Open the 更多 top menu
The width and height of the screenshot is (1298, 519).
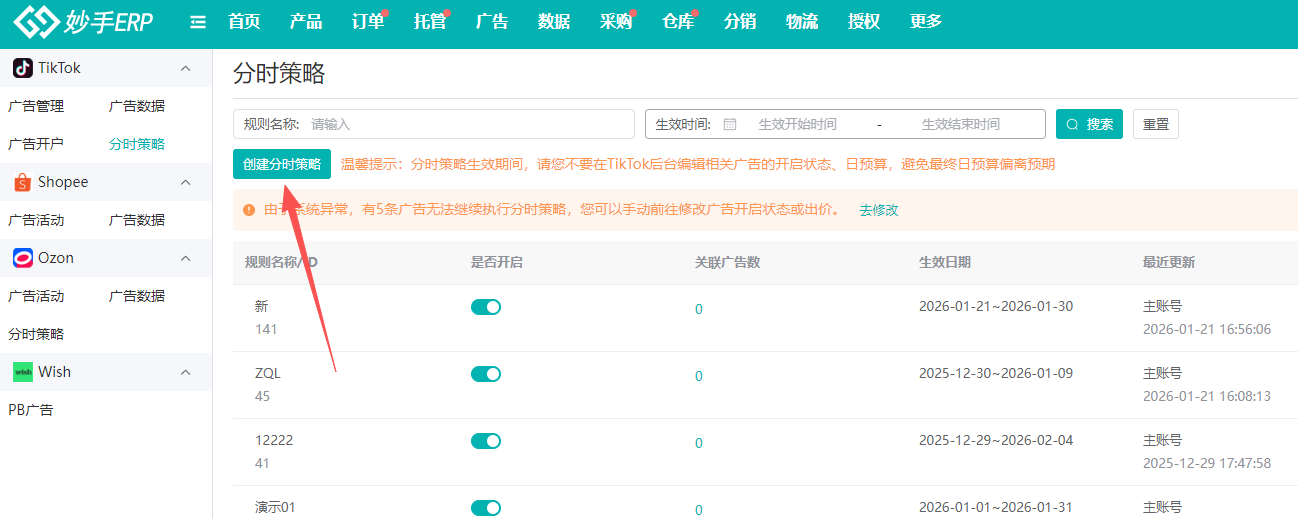[926, 22]
